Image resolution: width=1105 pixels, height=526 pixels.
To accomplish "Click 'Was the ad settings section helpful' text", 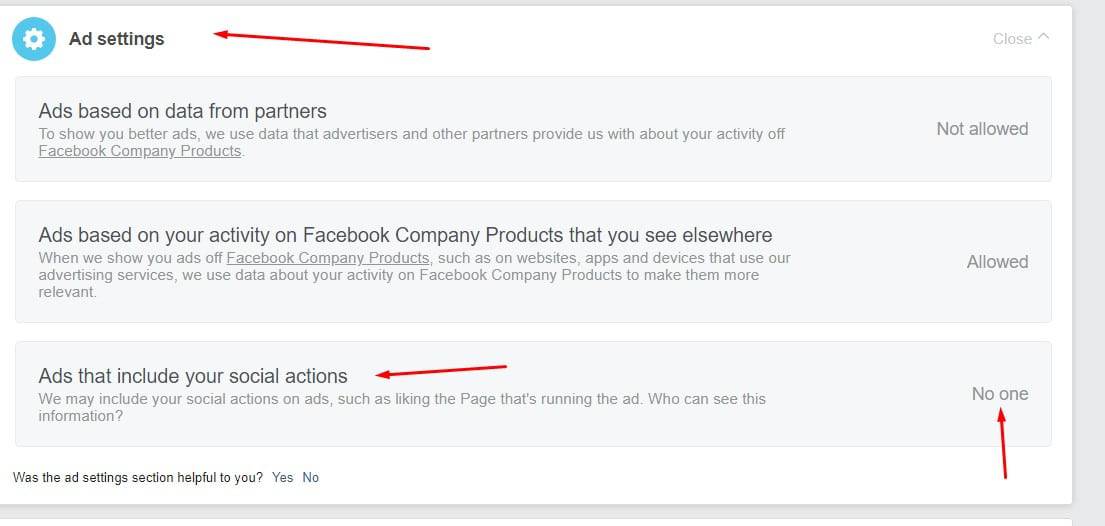I will click(x=137, y=477).
